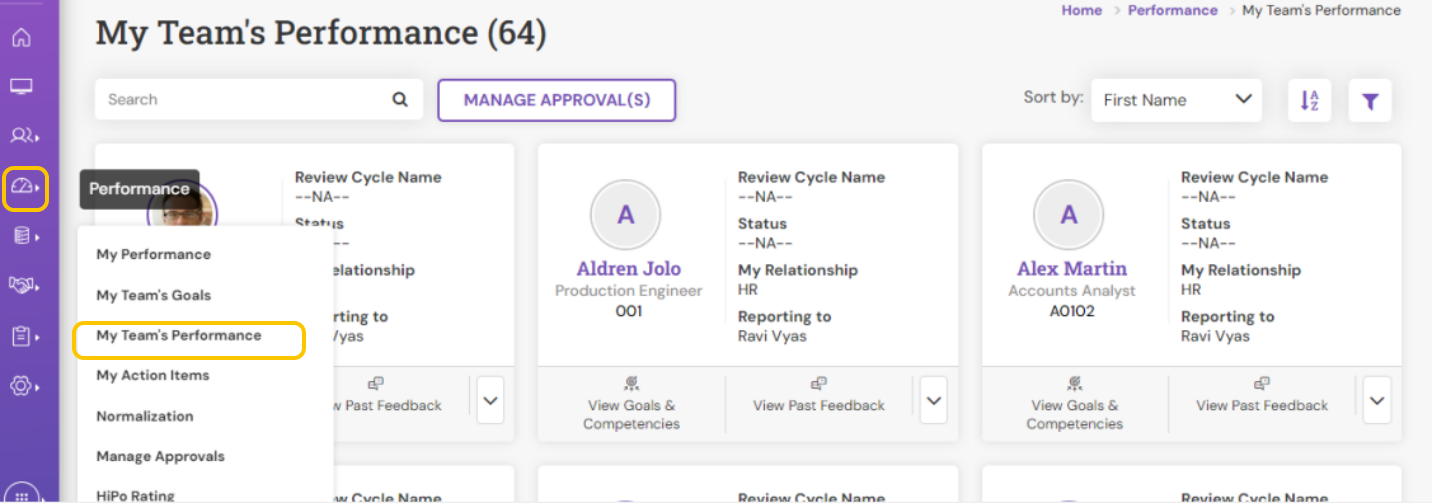Open the clipboard icon in sidebar

pyautogui.click(x=23, y=336)
